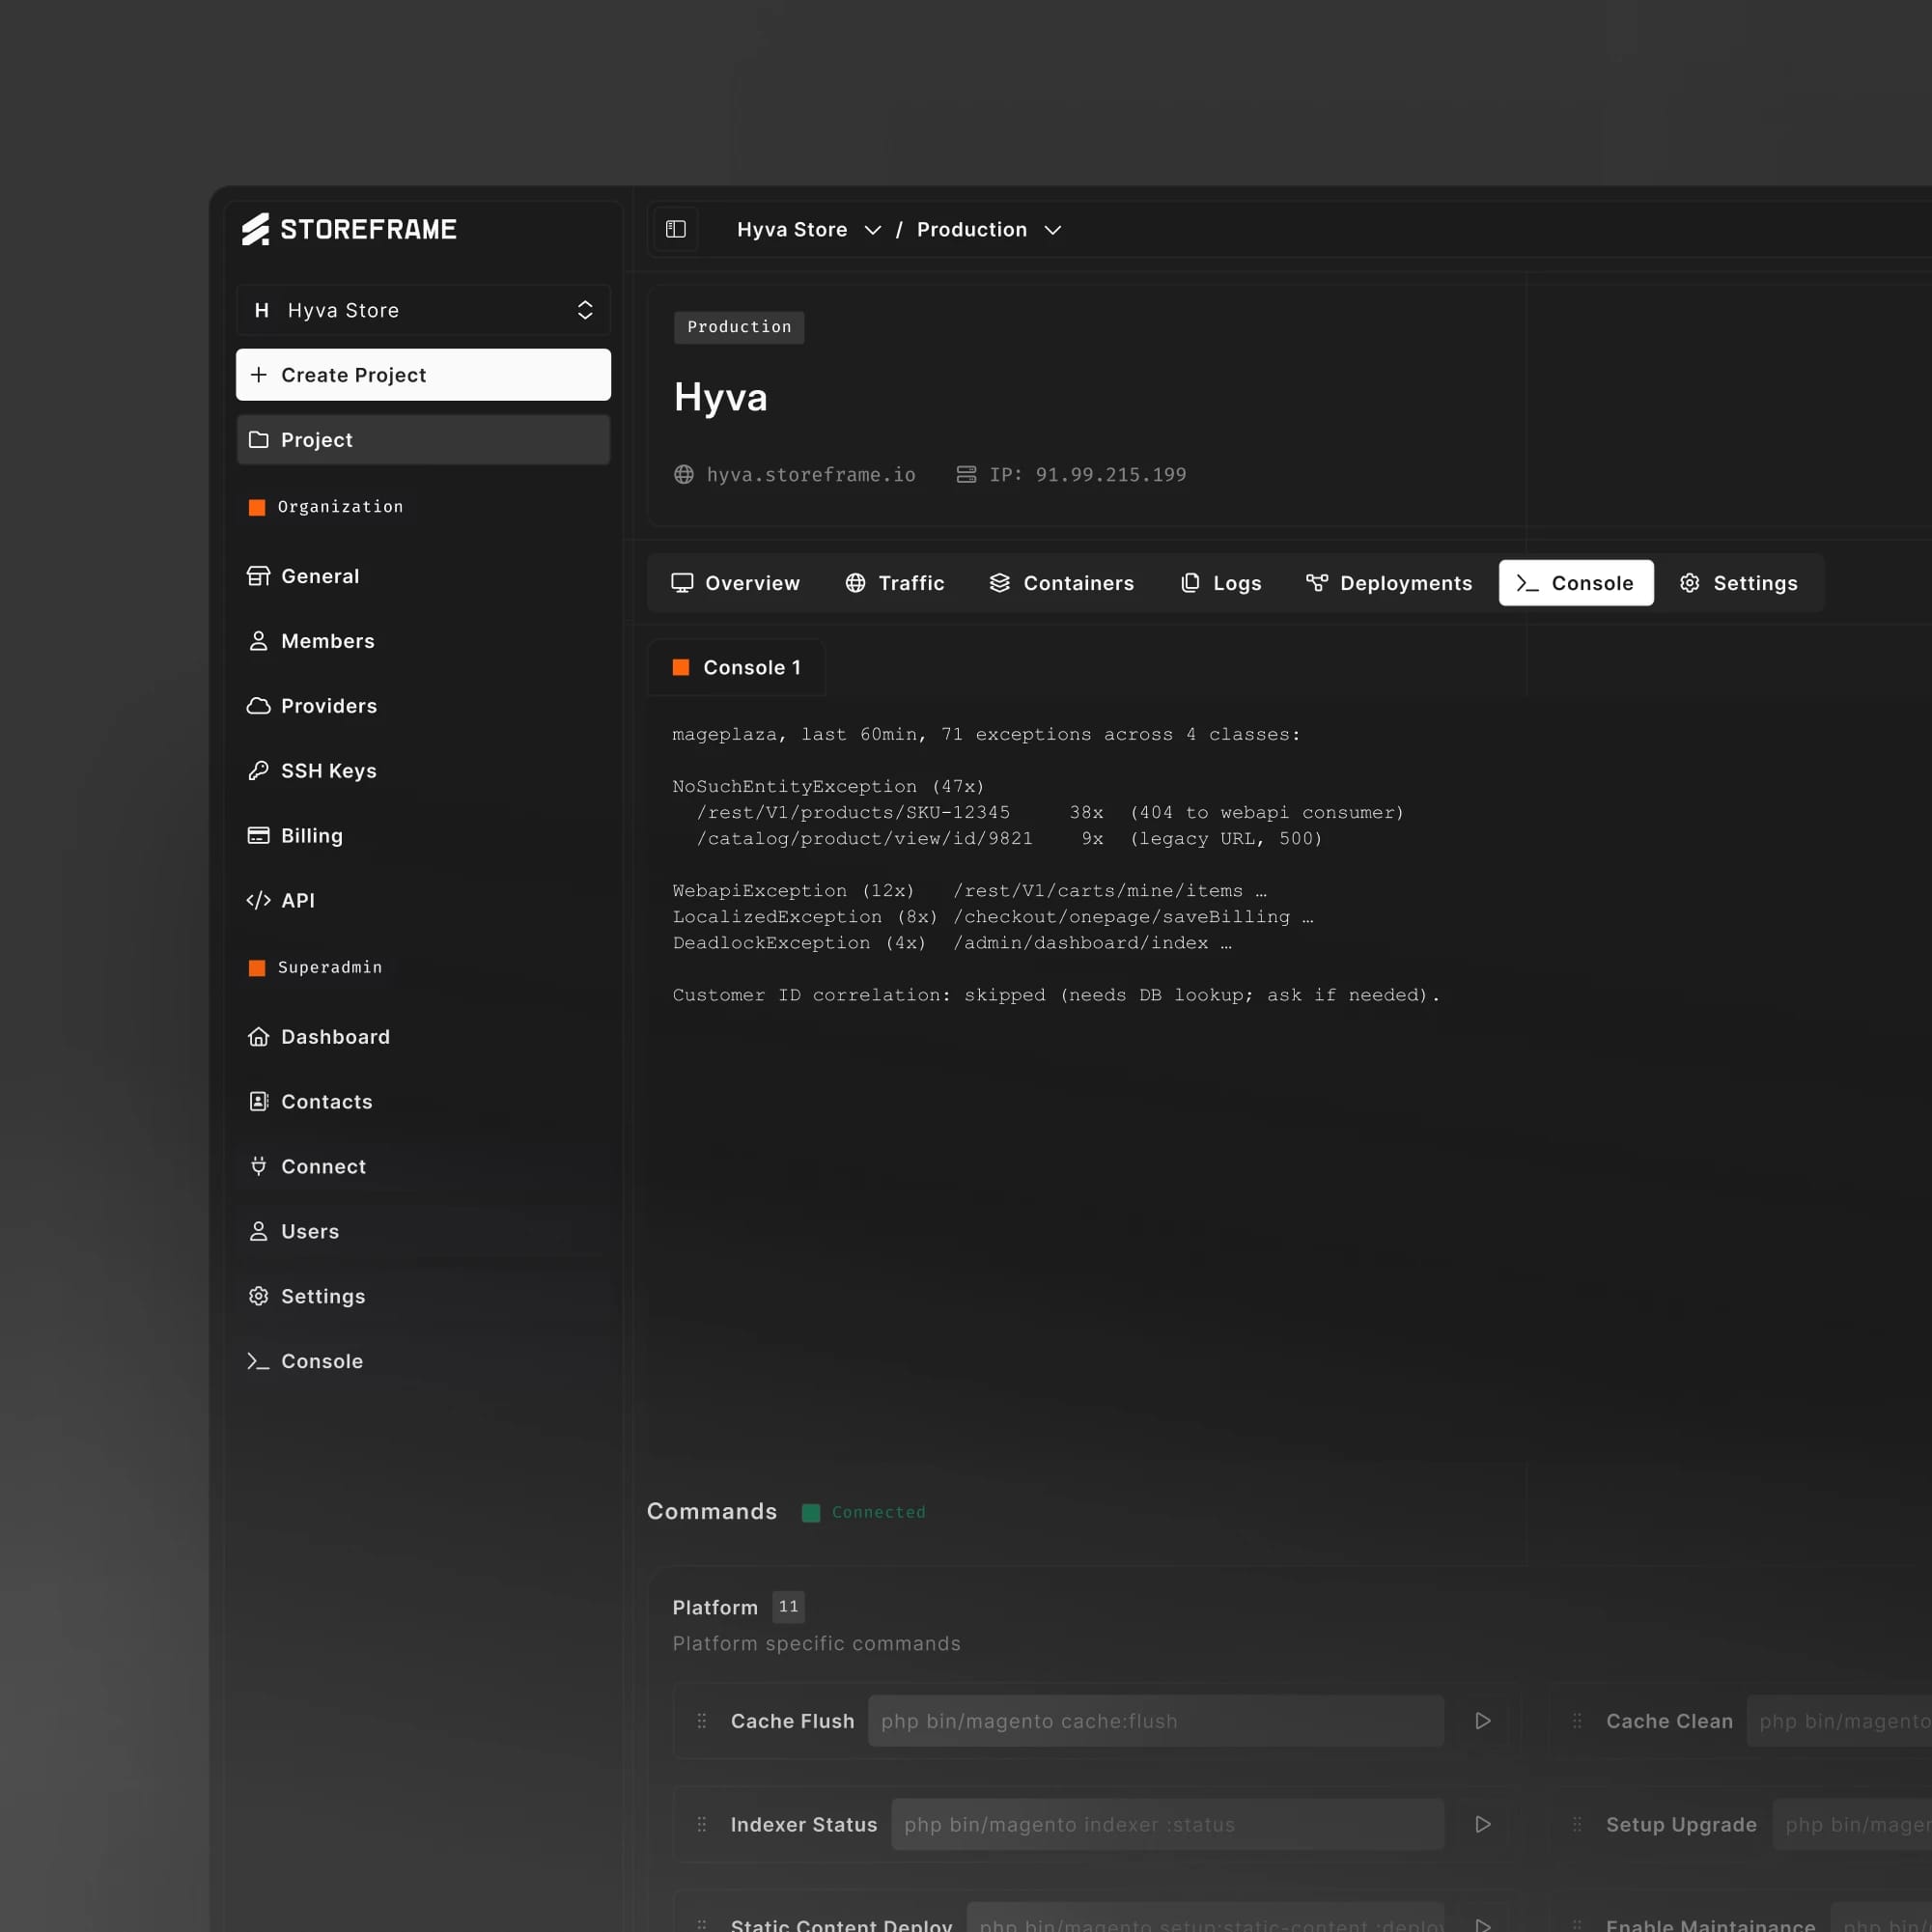Image resolution: width=1932 pixels, height=1932 pixels.
Task: Grab the Cache Clean drag handle
Action: [x=1577, y=1721]
